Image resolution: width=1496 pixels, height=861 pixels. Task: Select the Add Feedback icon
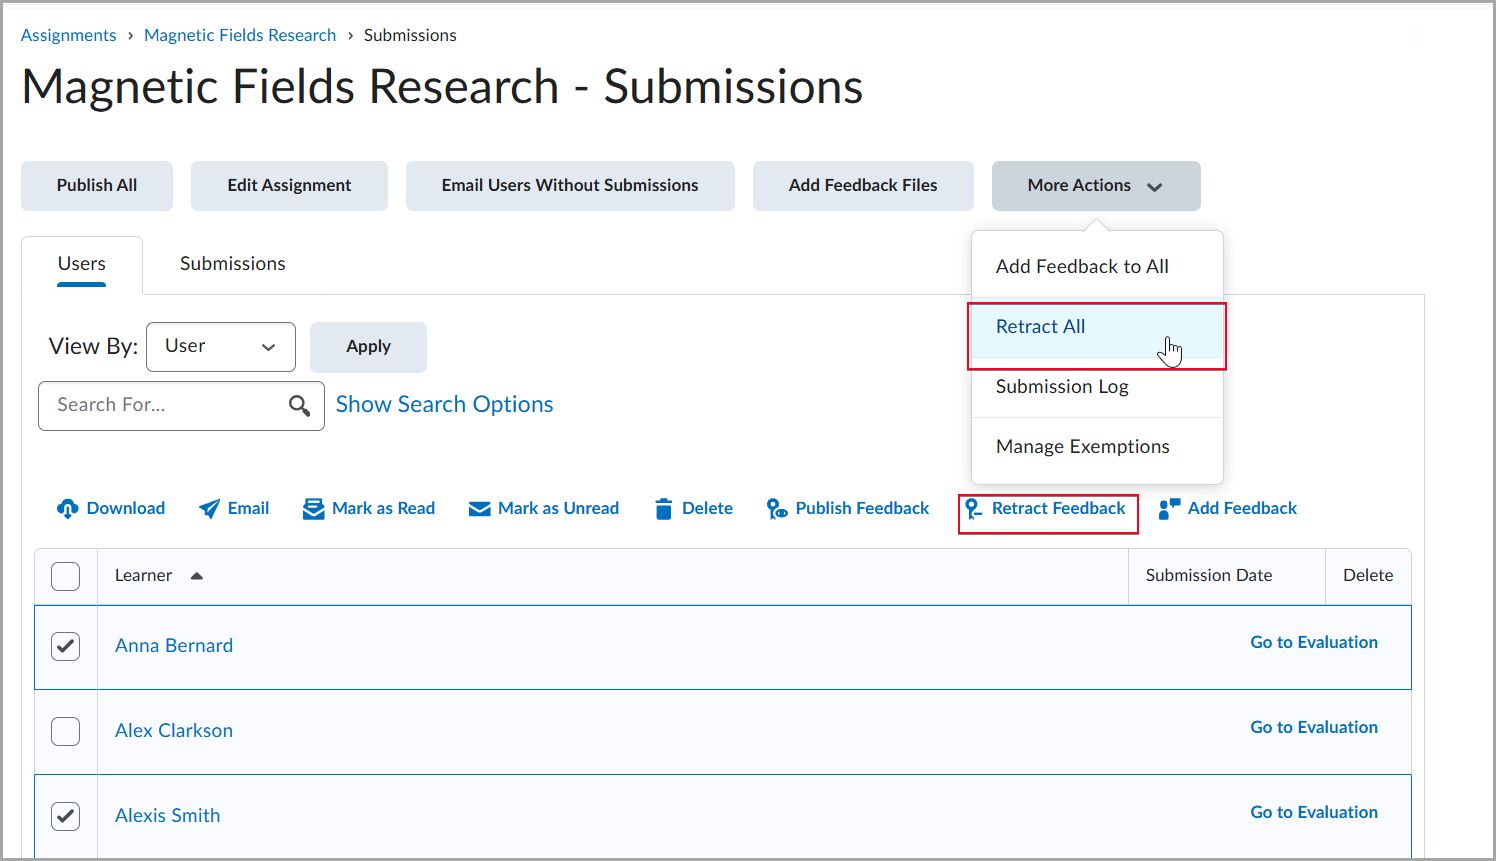[x=1167, y=508]
